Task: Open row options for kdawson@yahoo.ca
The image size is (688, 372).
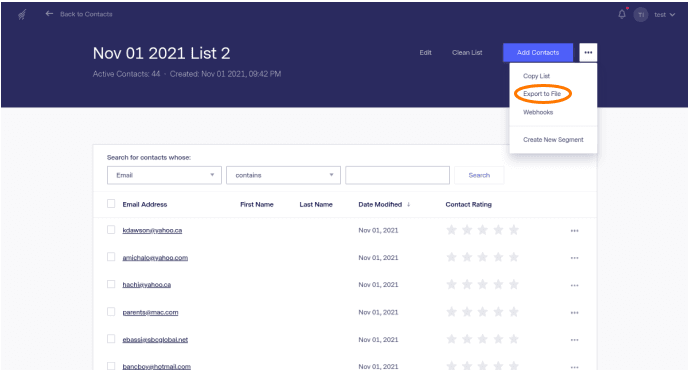Action: (x=574, y=231)
